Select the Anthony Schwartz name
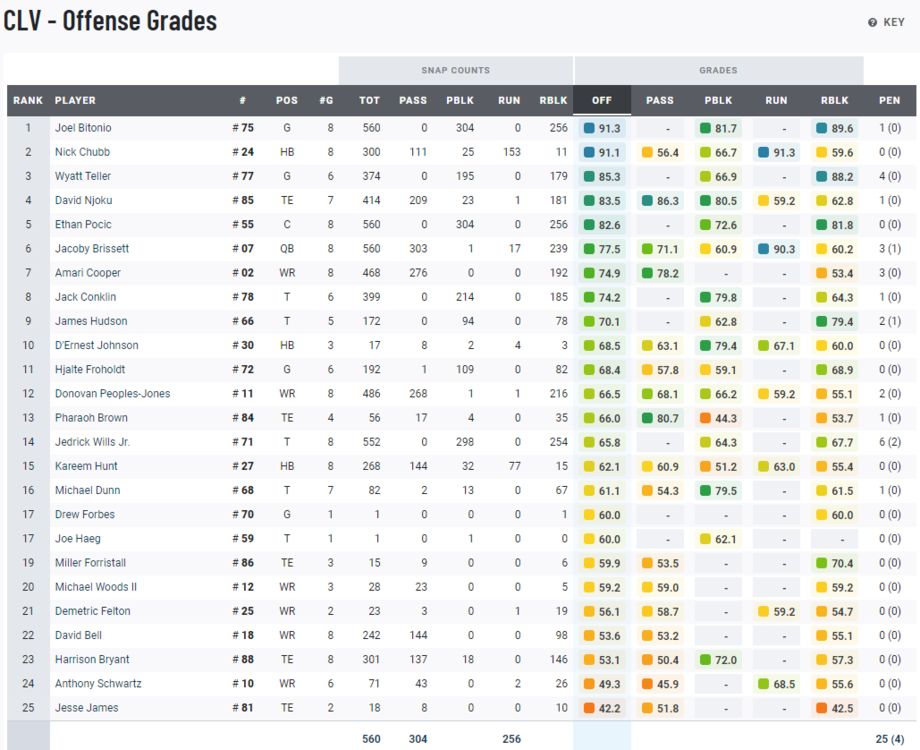 [x=98, y=683]
